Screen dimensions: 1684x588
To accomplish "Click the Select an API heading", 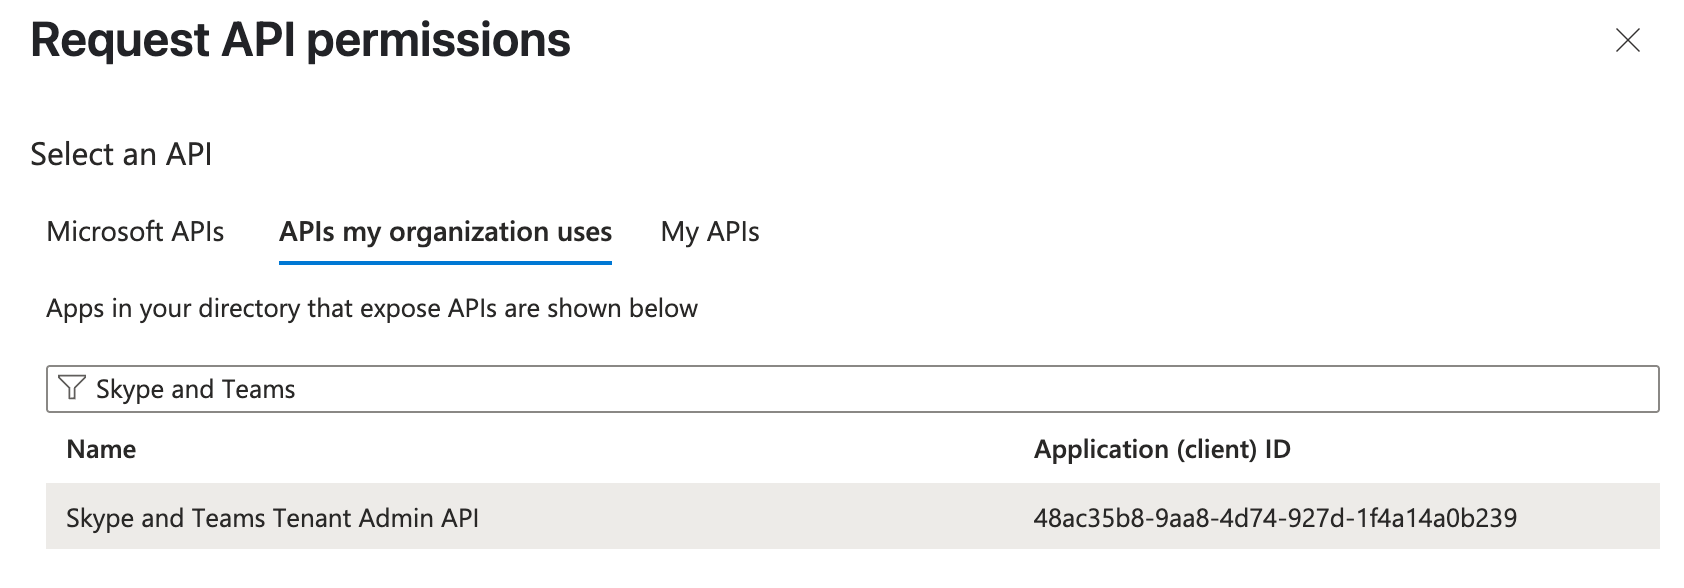I will pyautogui.click(x=121, y=153).
